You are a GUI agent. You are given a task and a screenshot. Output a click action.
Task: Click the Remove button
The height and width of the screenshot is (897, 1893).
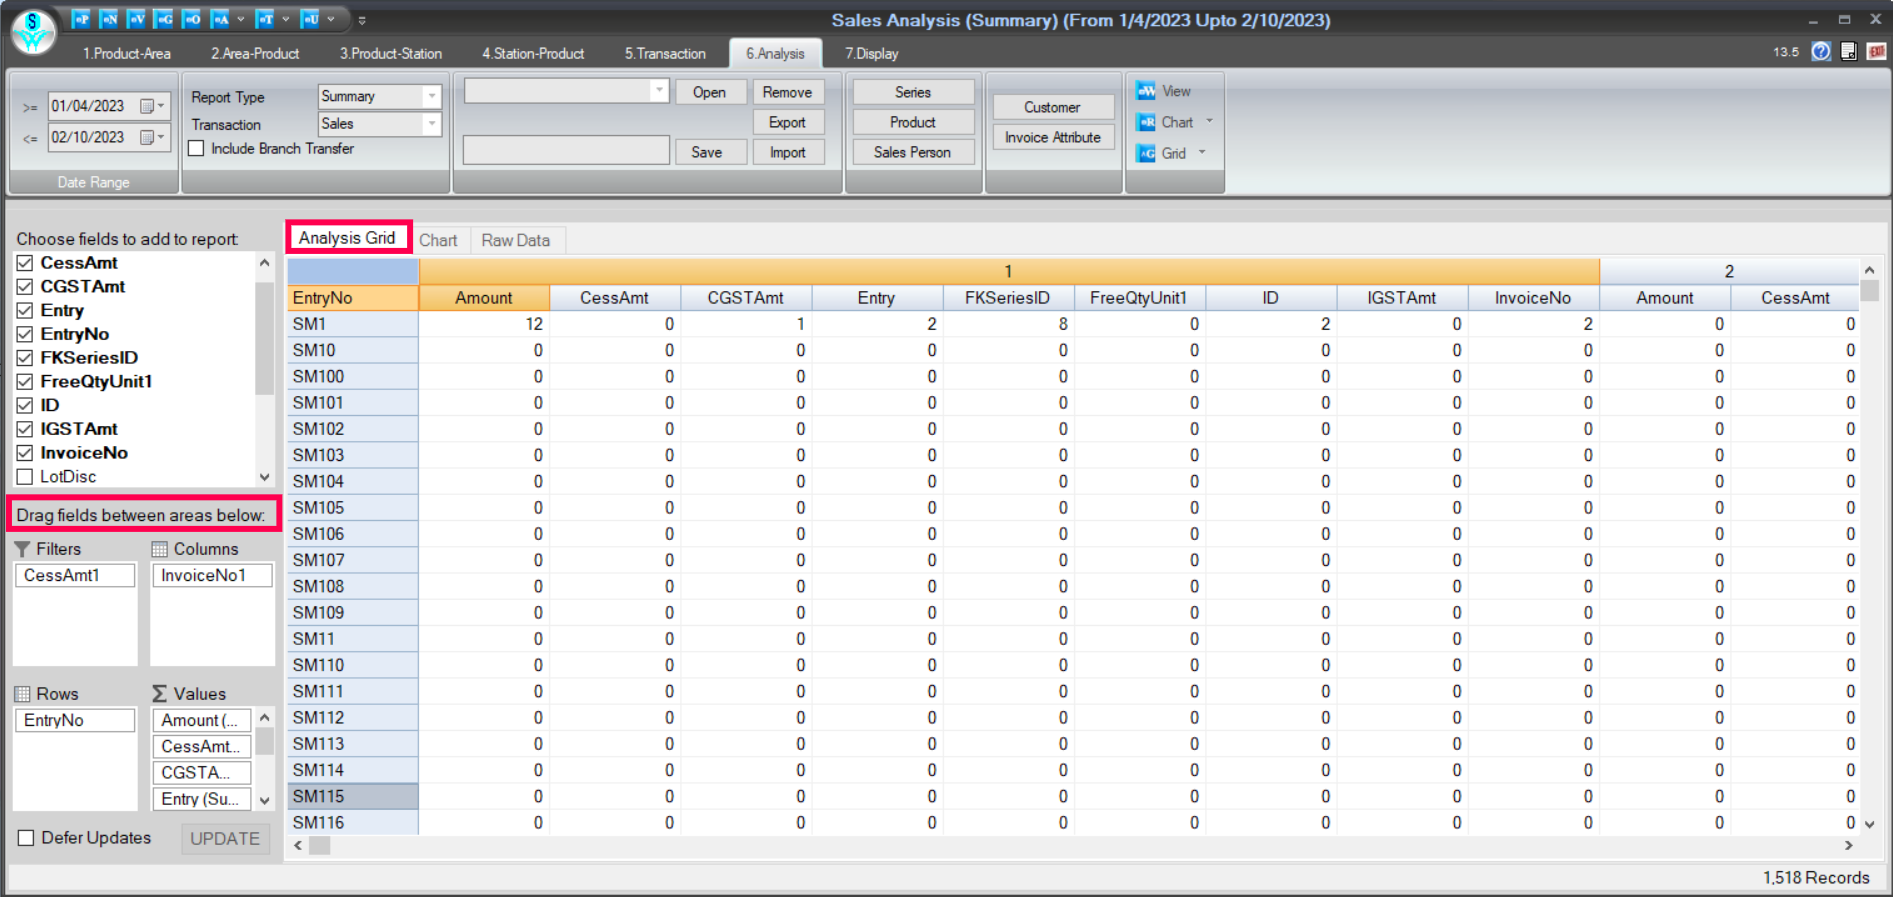point(787,92)
